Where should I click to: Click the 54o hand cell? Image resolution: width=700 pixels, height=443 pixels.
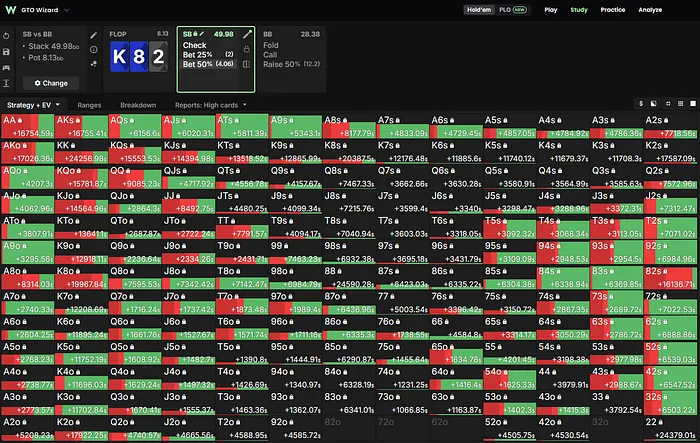(x=510, y=378)
